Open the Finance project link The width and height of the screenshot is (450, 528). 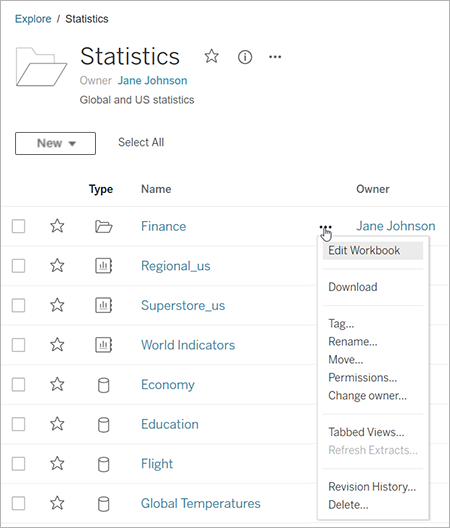(x=163, y=226)
